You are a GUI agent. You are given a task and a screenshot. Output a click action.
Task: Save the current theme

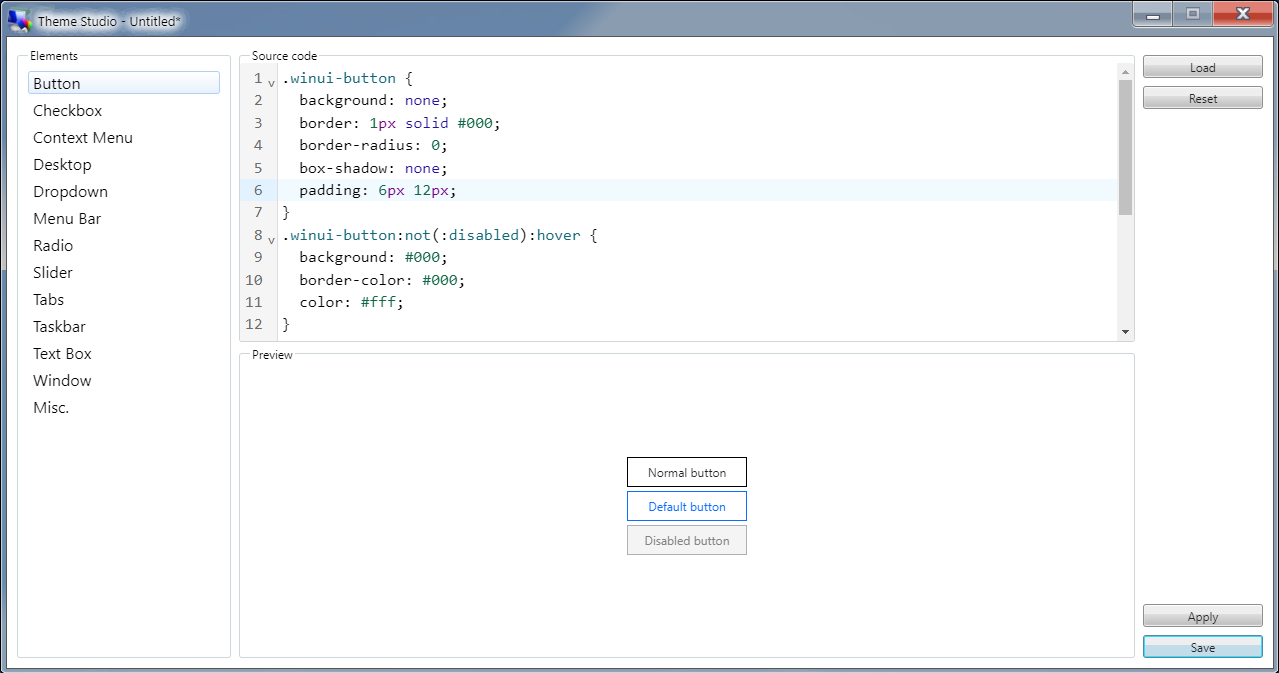(x=1202, y=646)
